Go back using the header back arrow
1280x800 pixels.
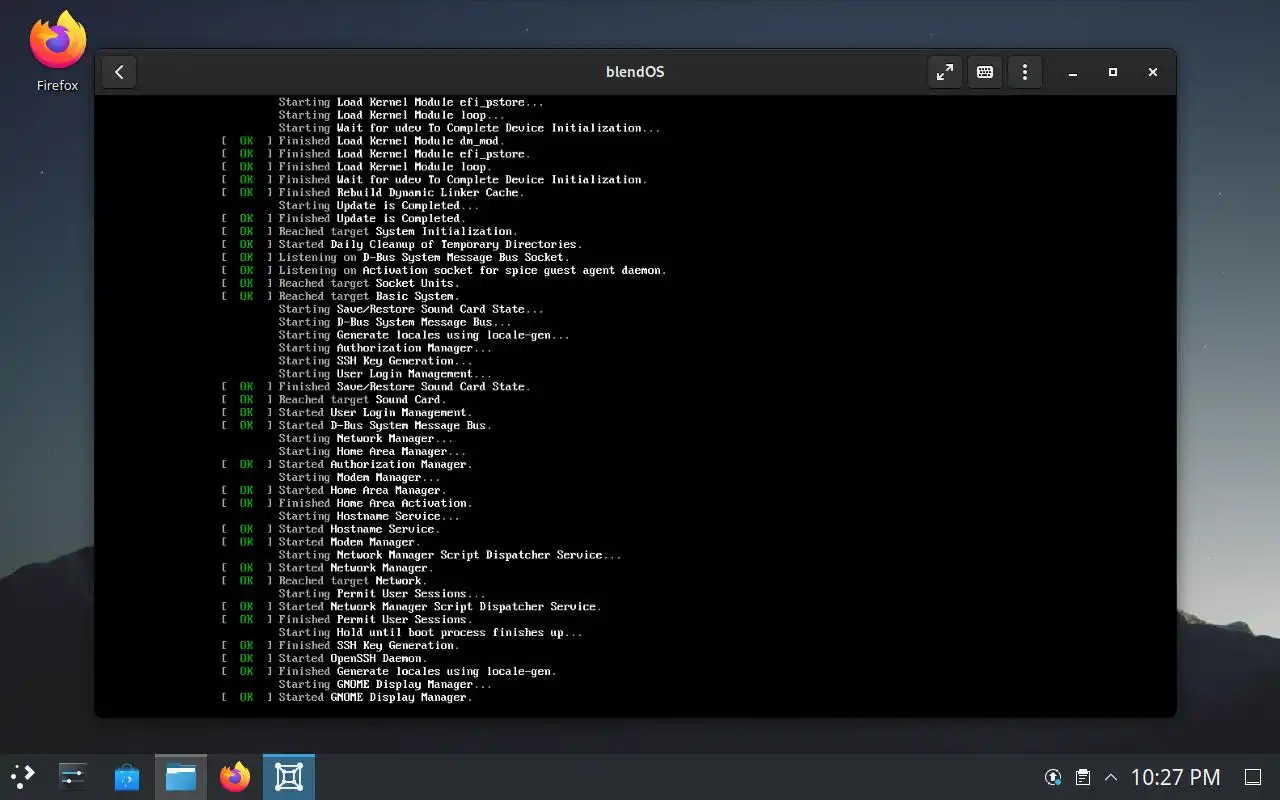(119, 72)
